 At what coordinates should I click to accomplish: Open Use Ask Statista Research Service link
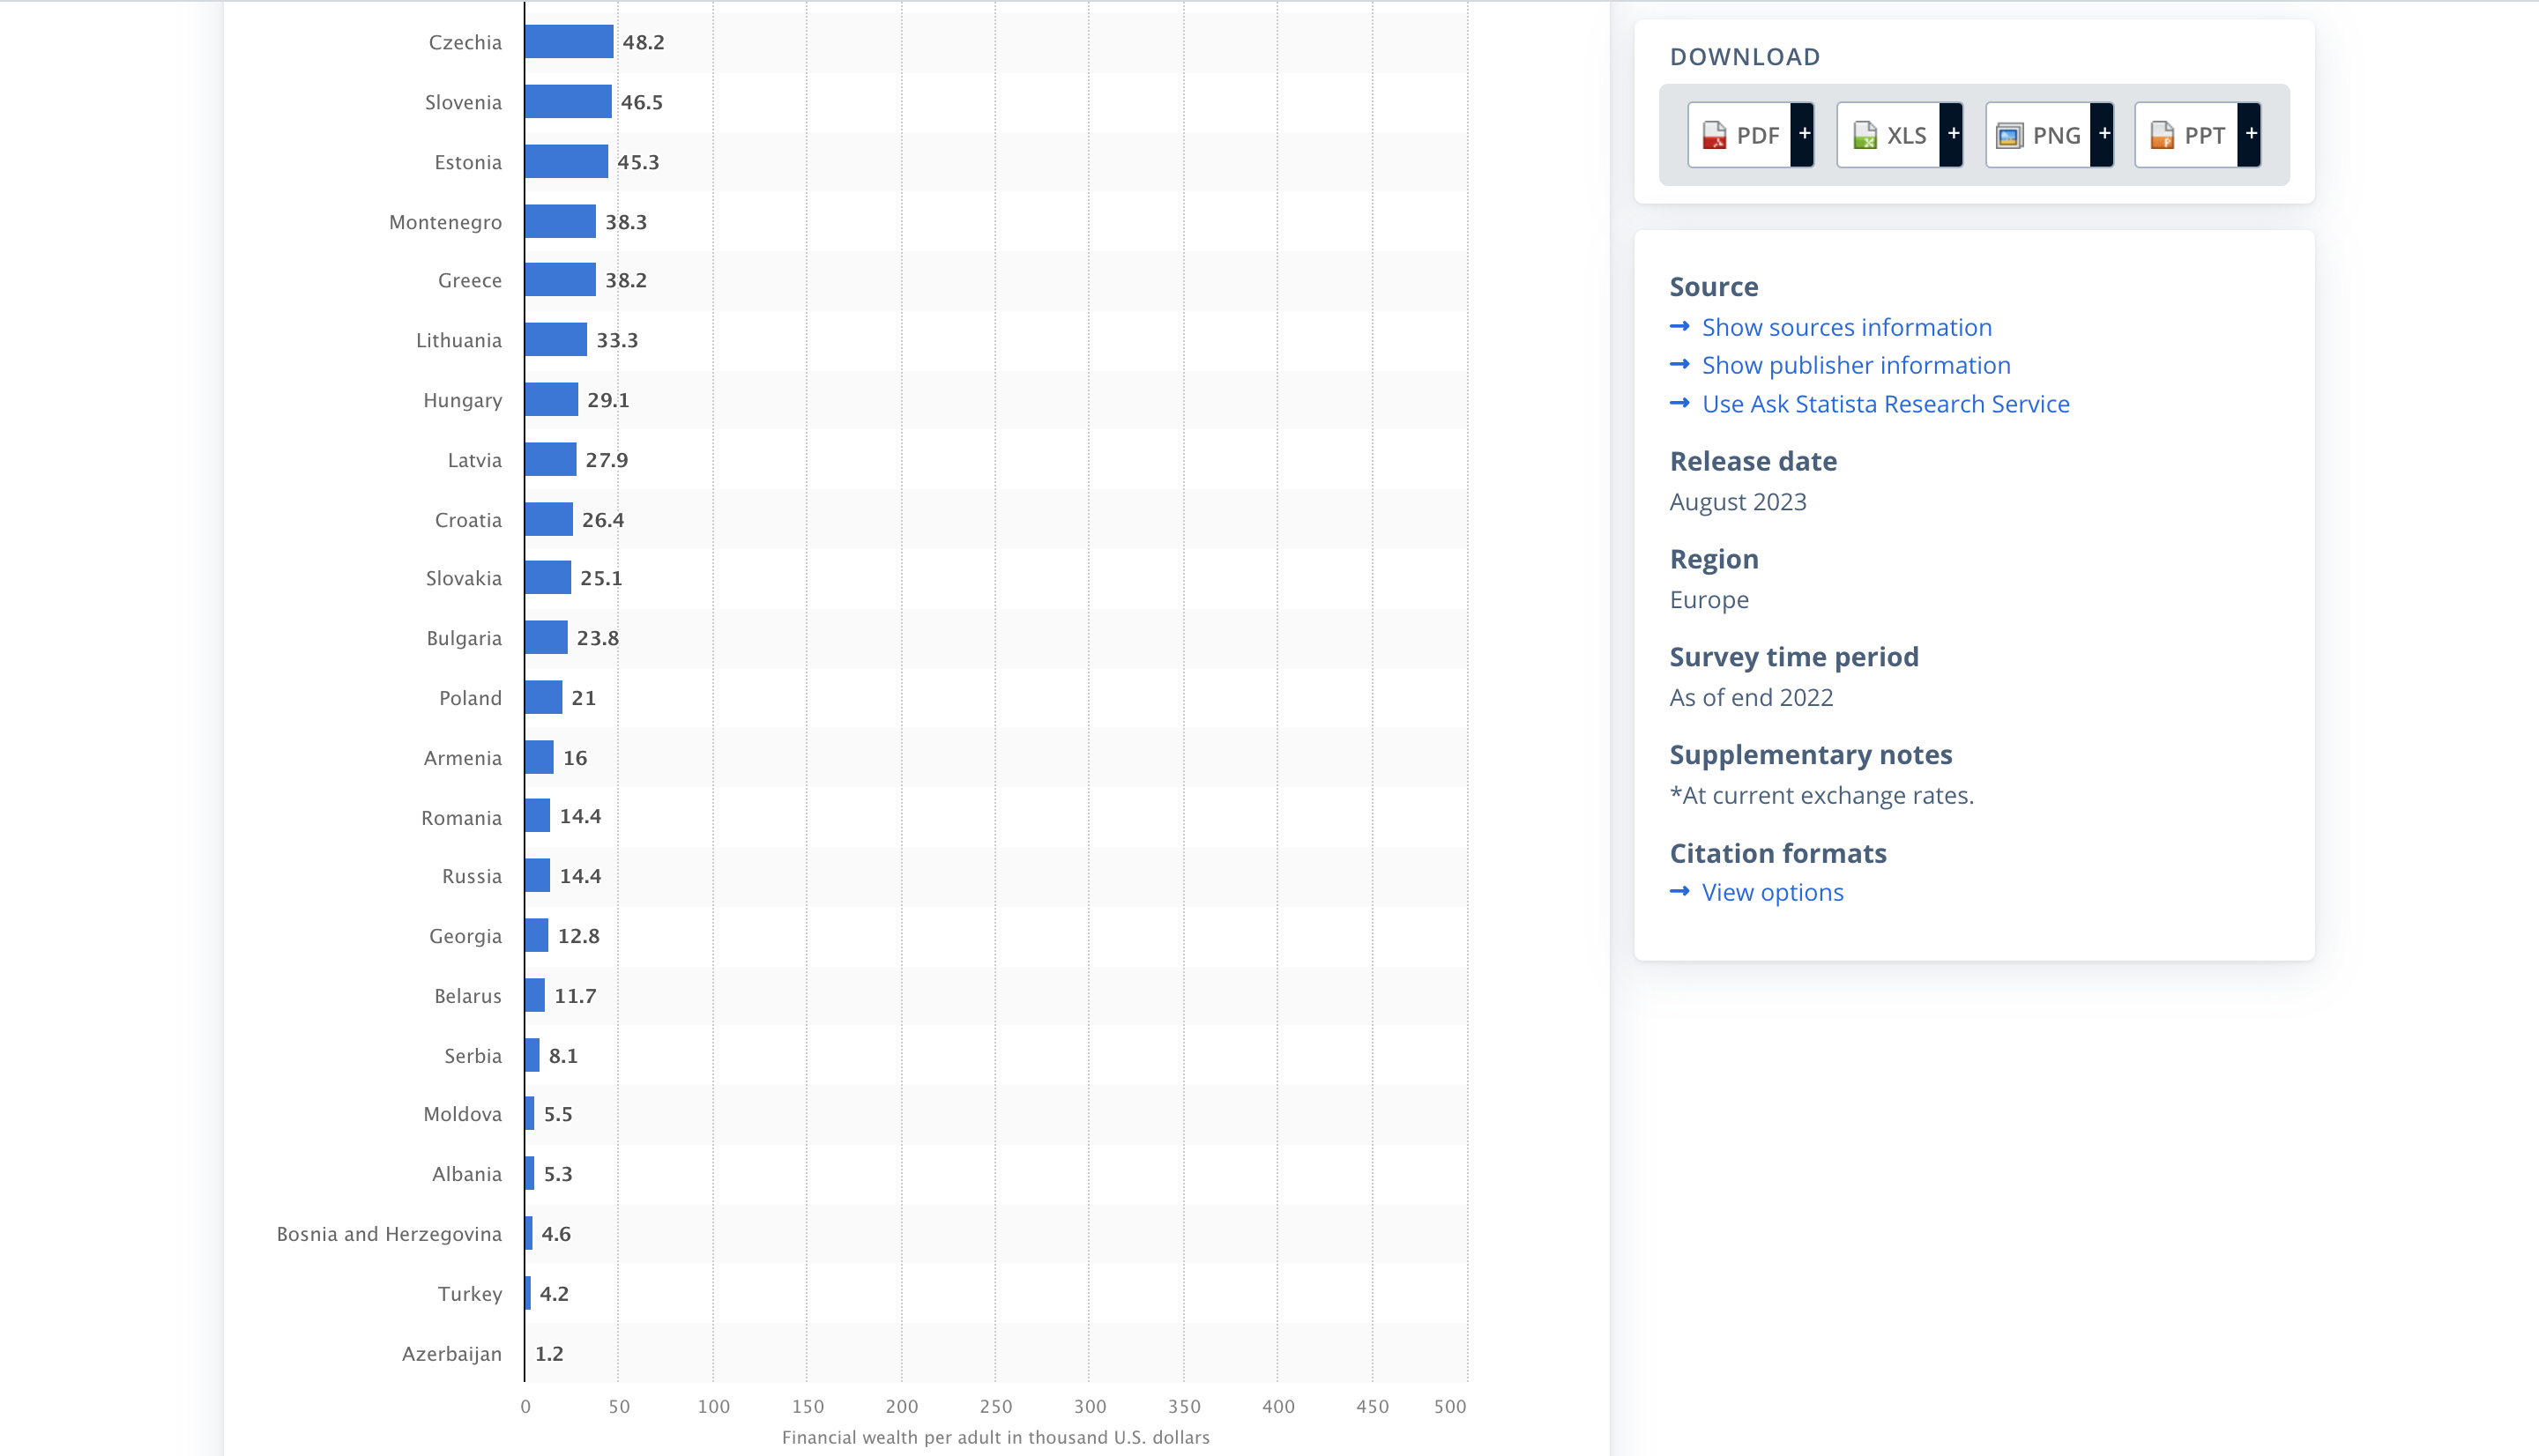(x=1885, y=404)
